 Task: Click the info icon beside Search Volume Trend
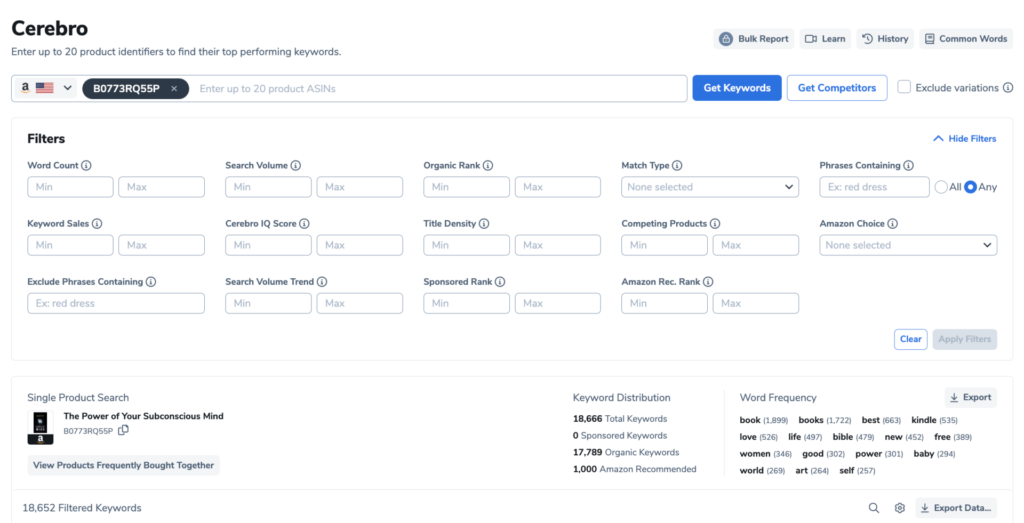[322, 282]
